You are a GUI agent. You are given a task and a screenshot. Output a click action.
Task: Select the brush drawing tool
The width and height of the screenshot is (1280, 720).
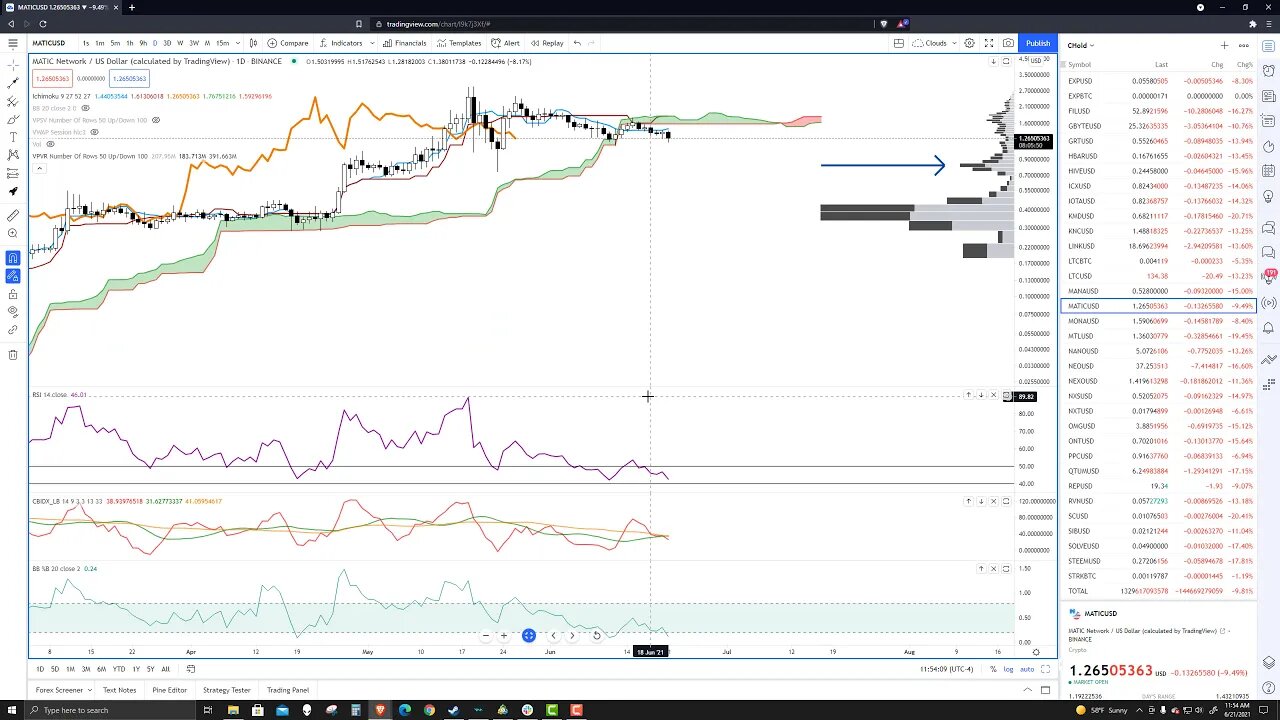(x=12, y=119)
